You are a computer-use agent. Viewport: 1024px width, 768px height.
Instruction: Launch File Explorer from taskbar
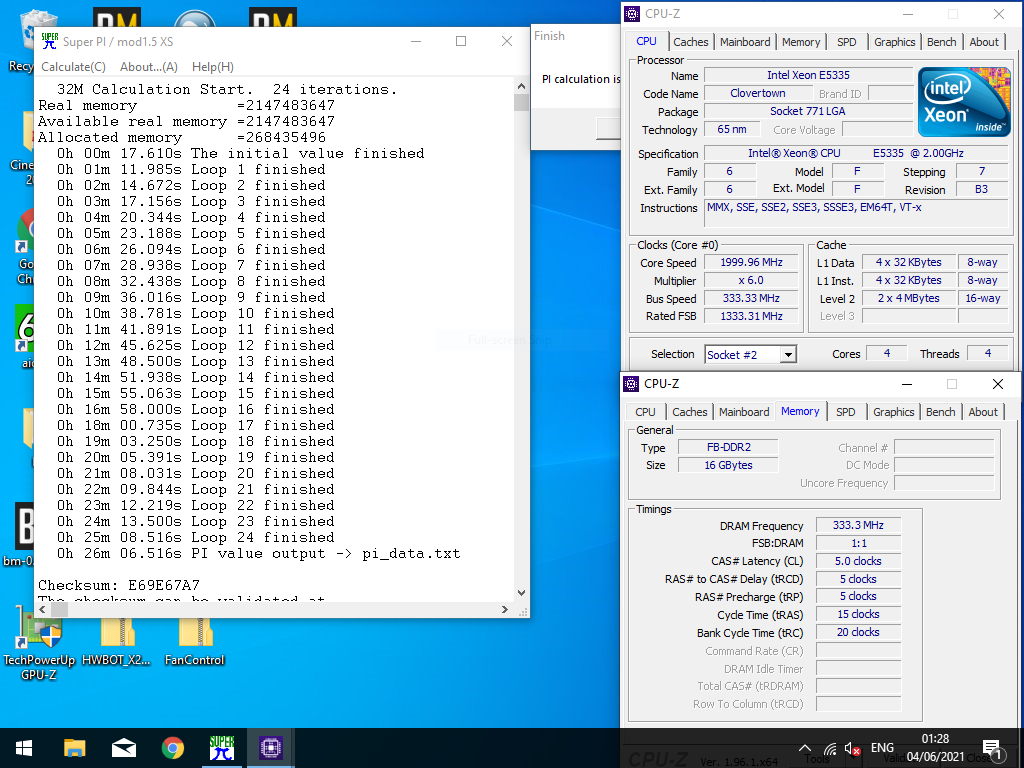(74, 748)
